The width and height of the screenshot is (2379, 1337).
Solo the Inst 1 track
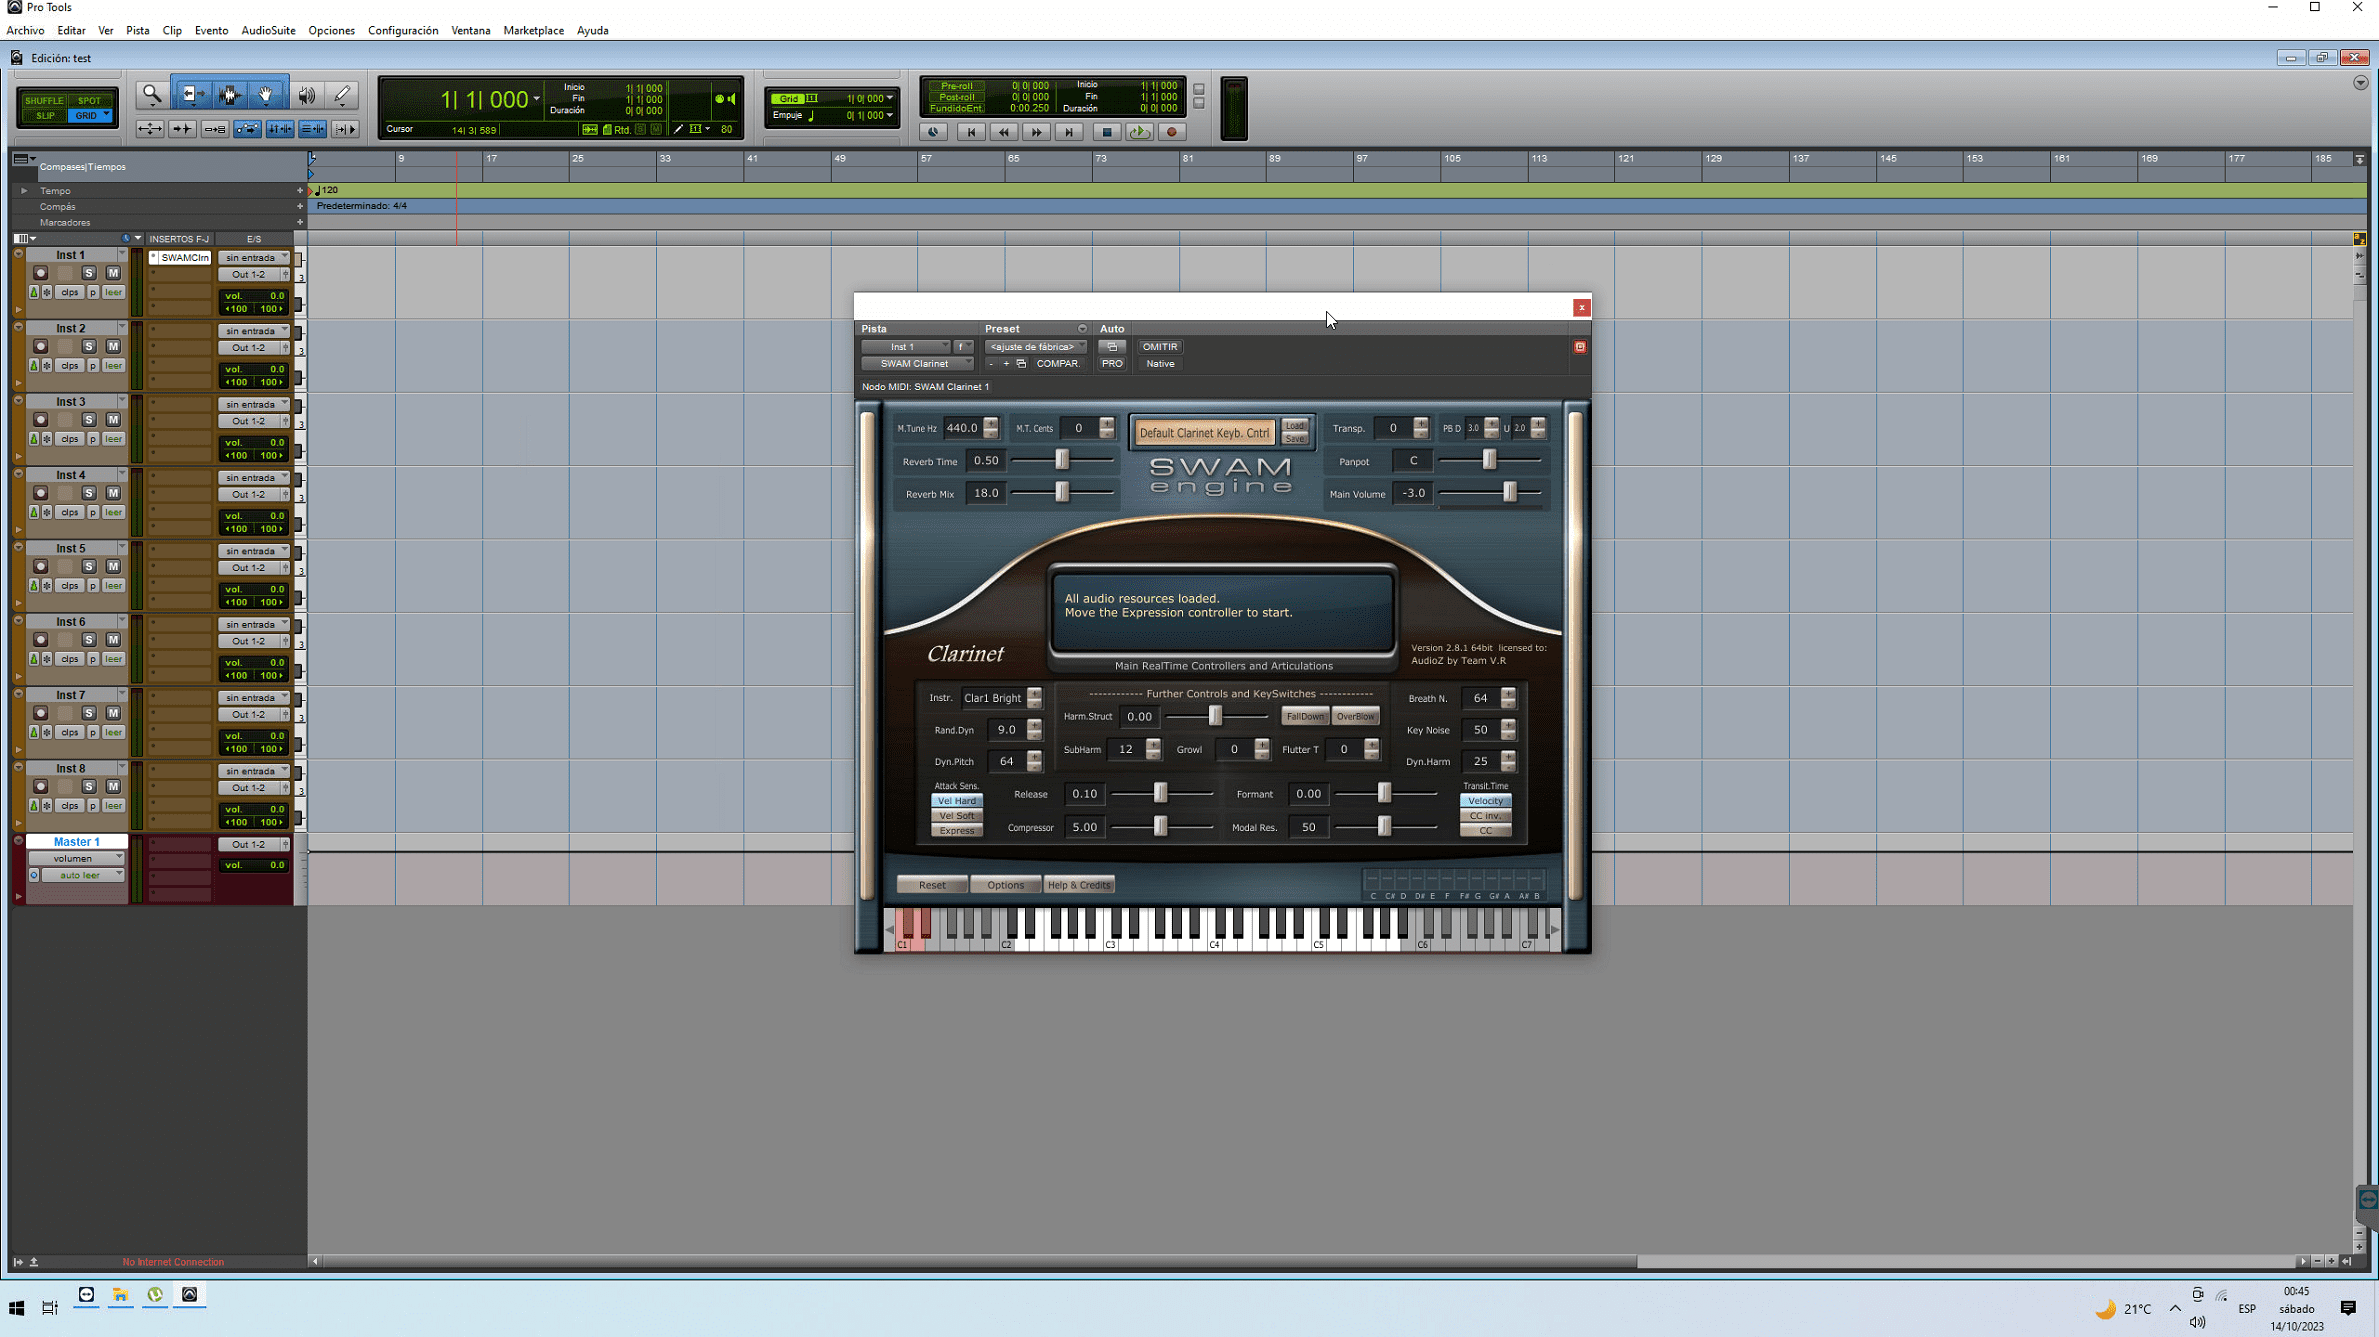click(89, 273)
